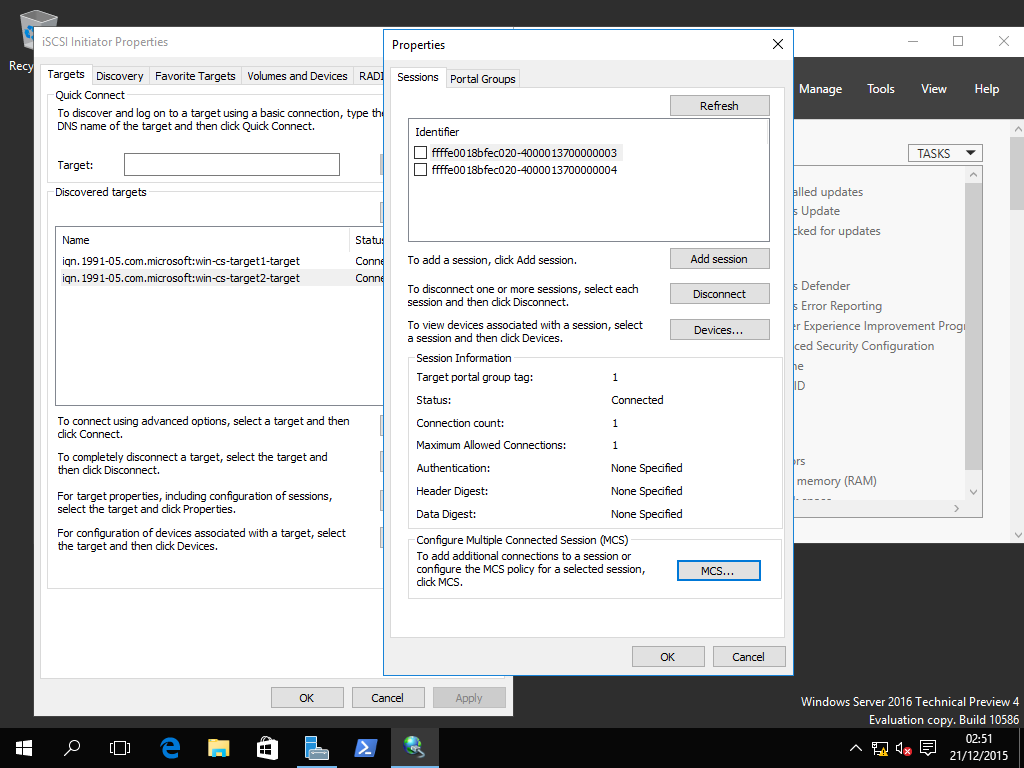Click the MCS... button
The height and width of the screenshot is (768, 1024).
(718, 571)
